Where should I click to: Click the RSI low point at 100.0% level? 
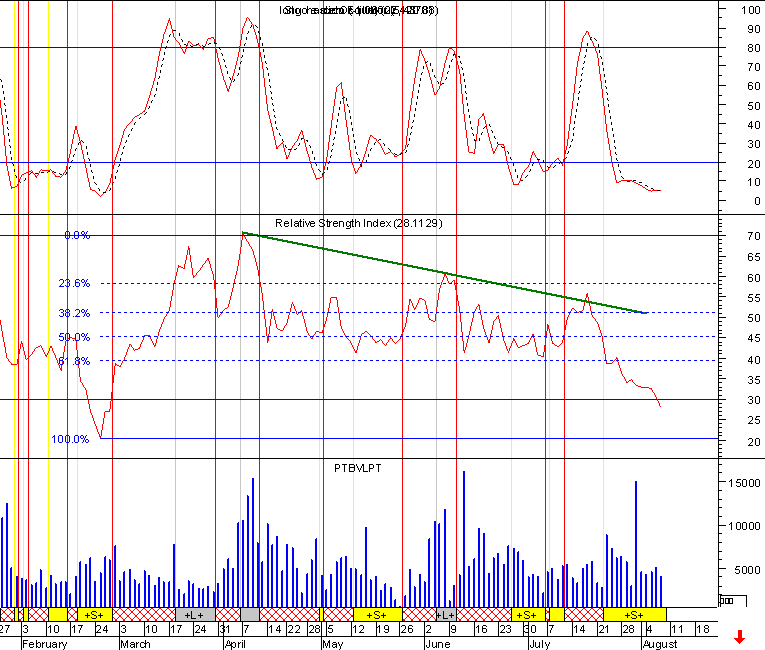coord(101,438)
